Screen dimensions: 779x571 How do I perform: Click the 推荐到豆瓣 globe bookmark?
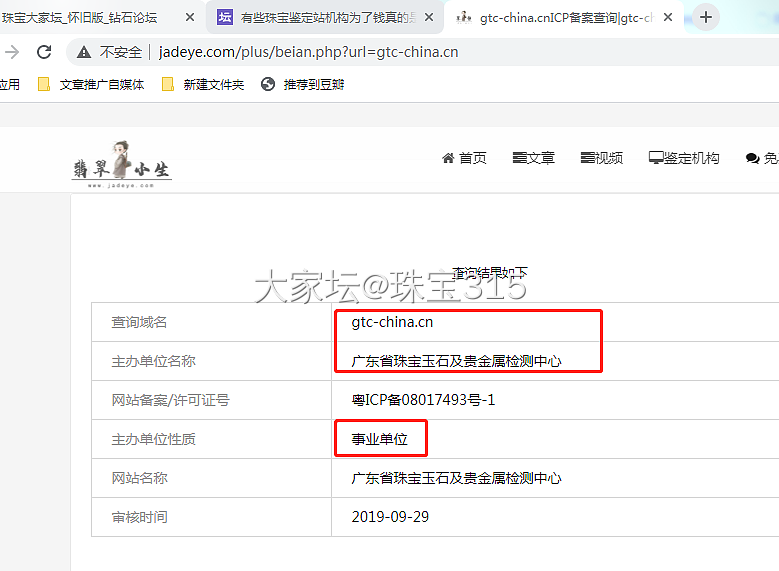[x=303, y=84]
